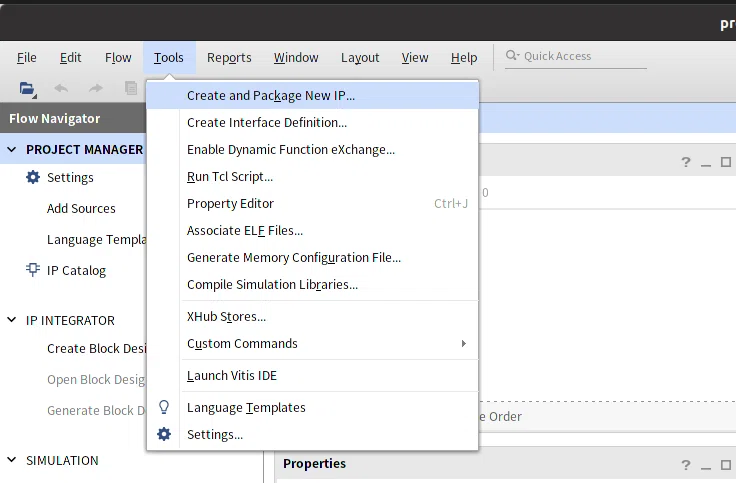The width and height of the screenshot is (736, 483).
Task: Click Open Block Design in Flow Navigator
Action: (96, 379)
